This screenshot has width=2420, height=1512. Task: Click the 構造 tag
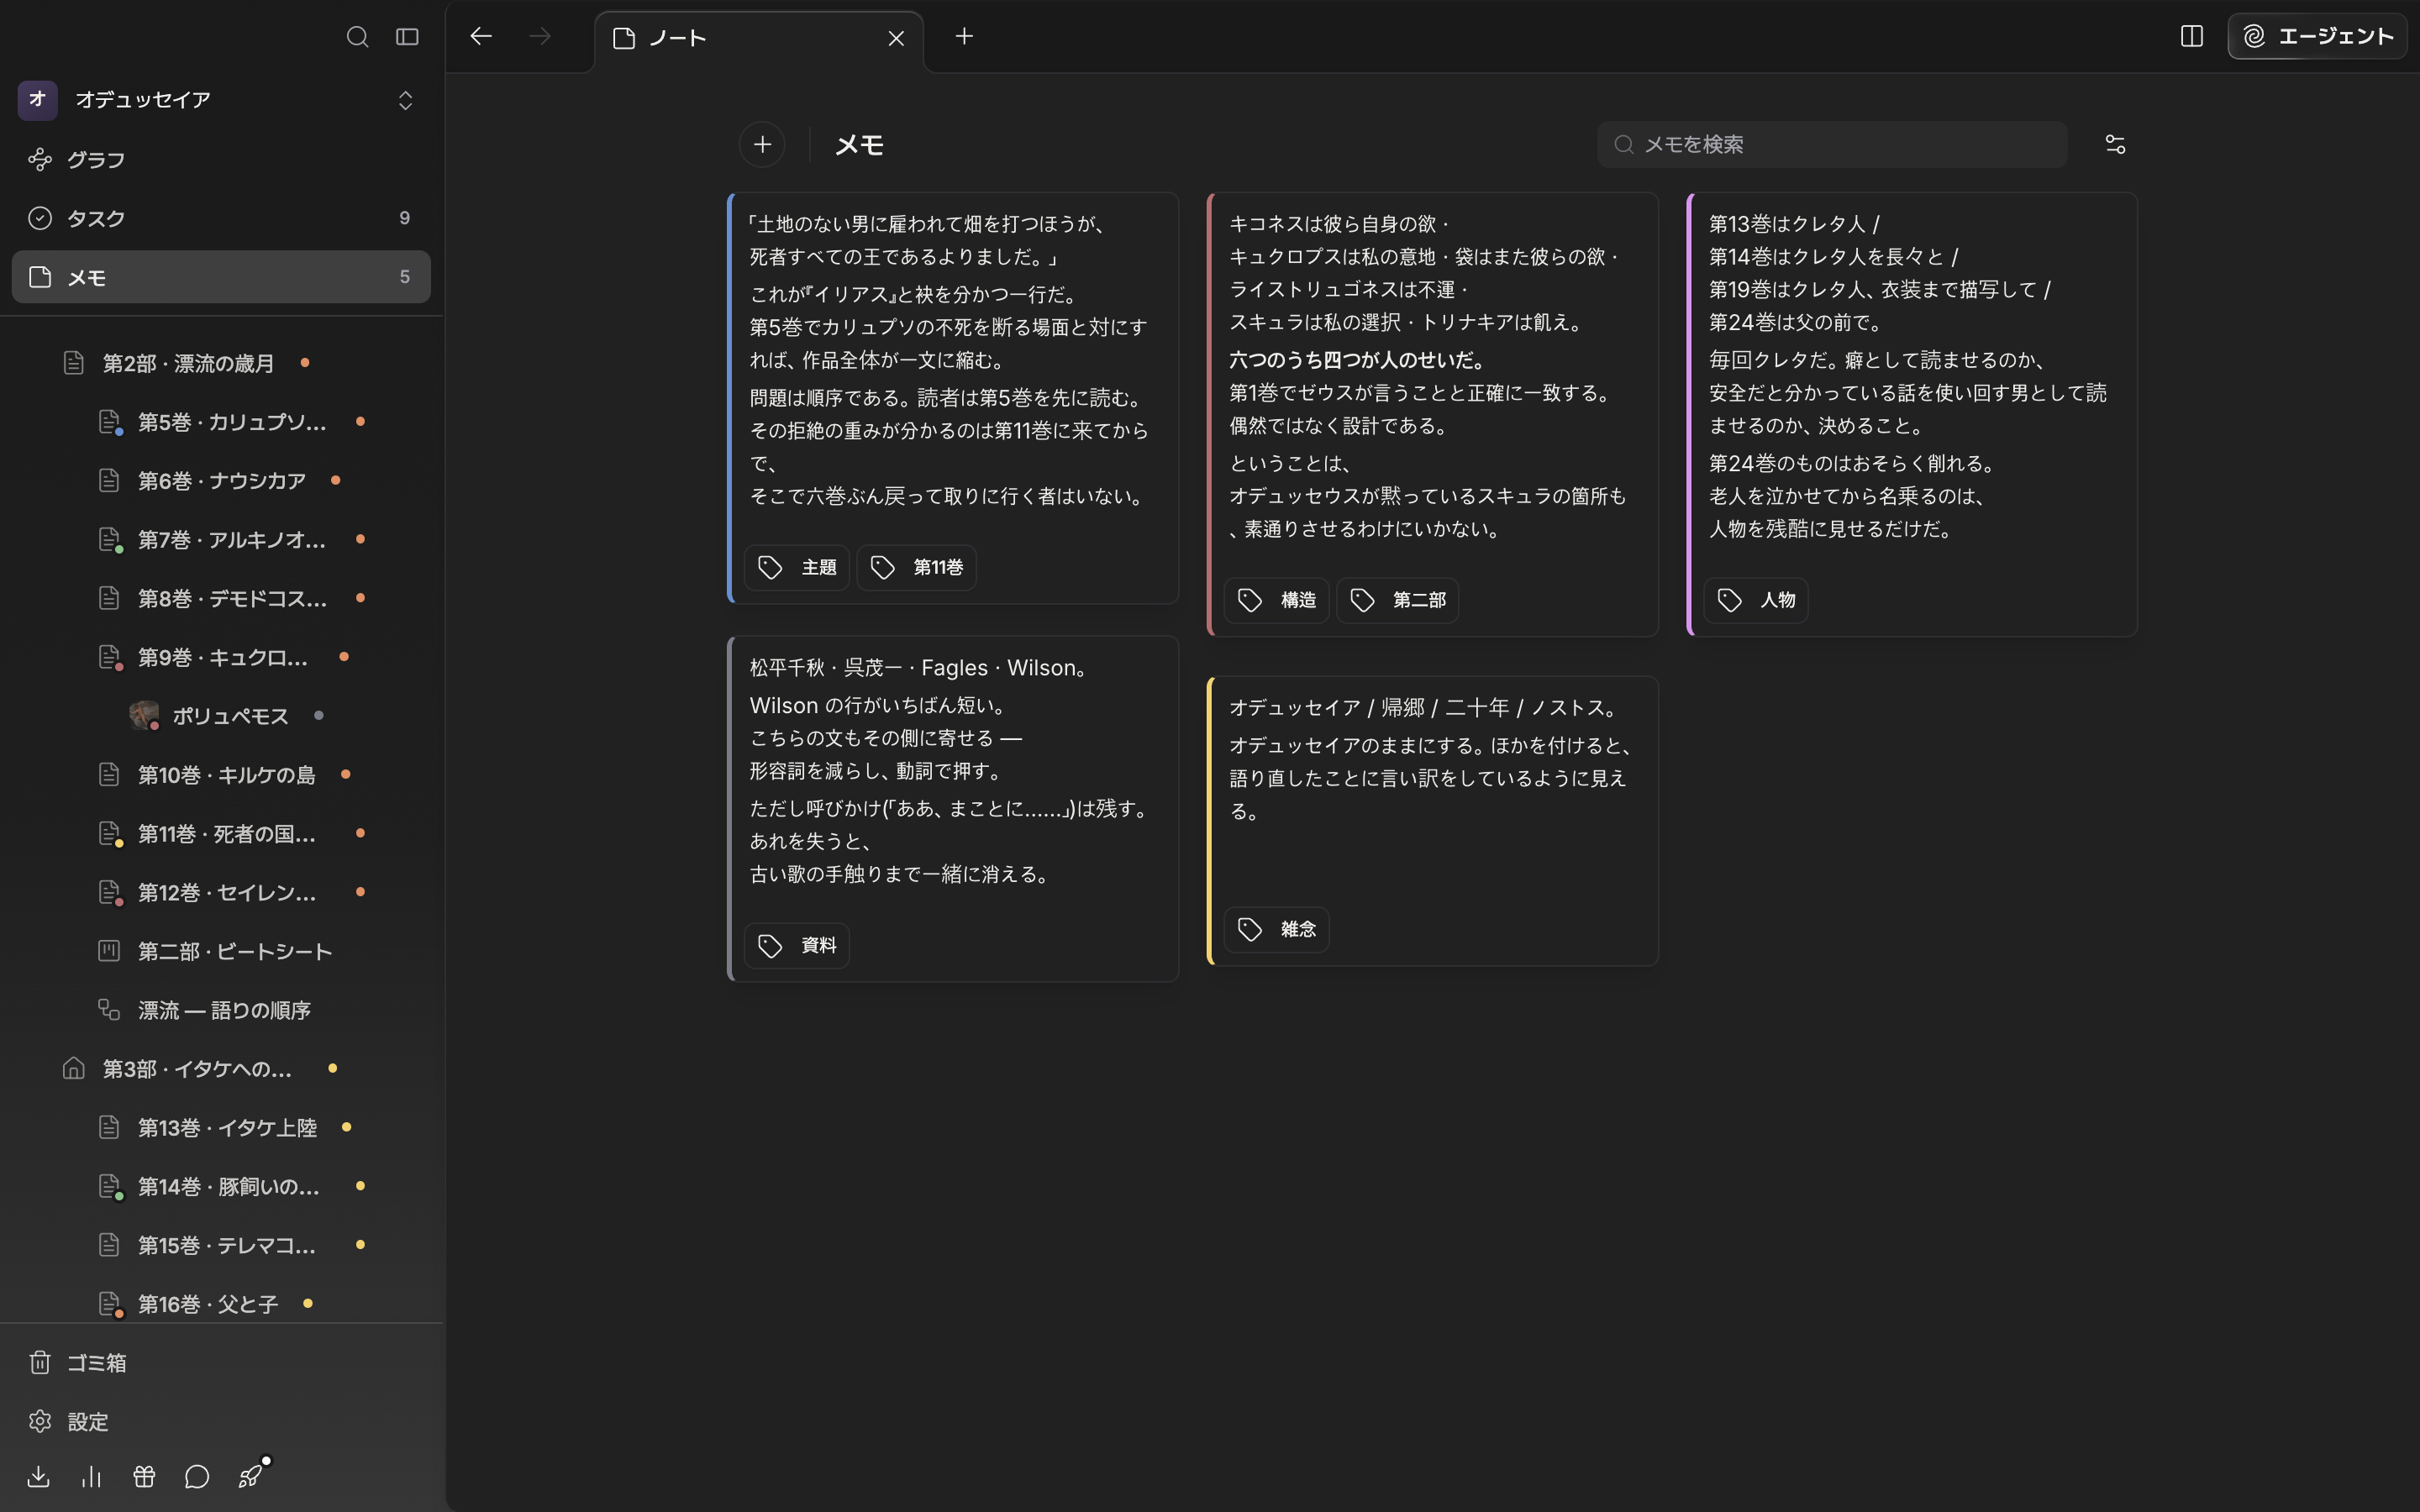(x=1276, y=600)
